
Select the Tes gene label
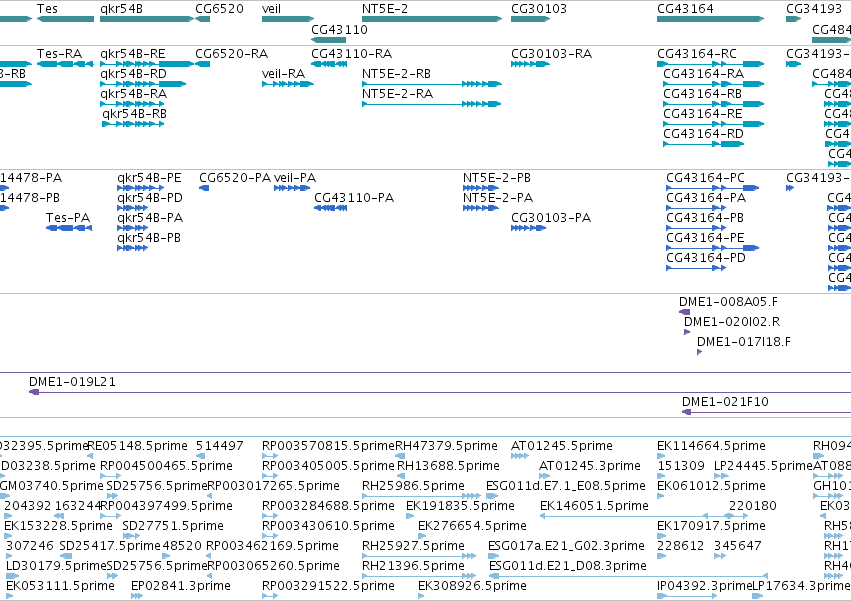pos(47,9)
